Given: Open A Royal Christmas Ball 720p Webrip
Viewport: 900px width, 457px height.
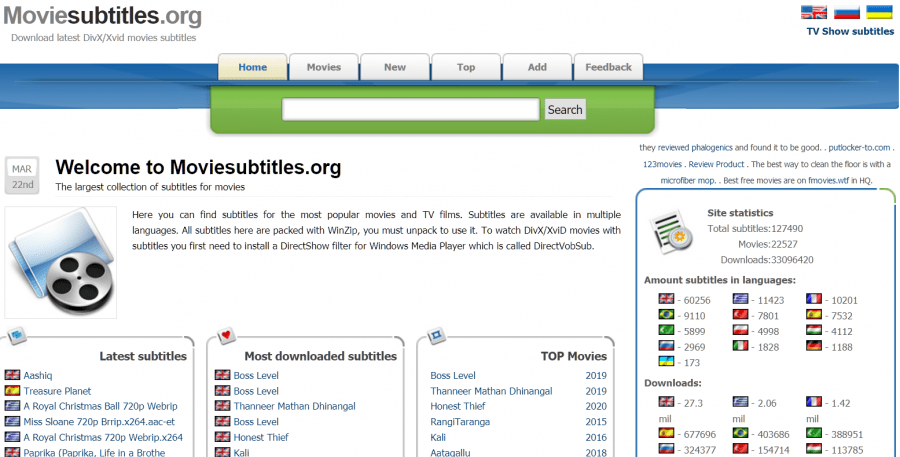Looking at the screenshot, I should pyautogui.click(x=100, y=406).
